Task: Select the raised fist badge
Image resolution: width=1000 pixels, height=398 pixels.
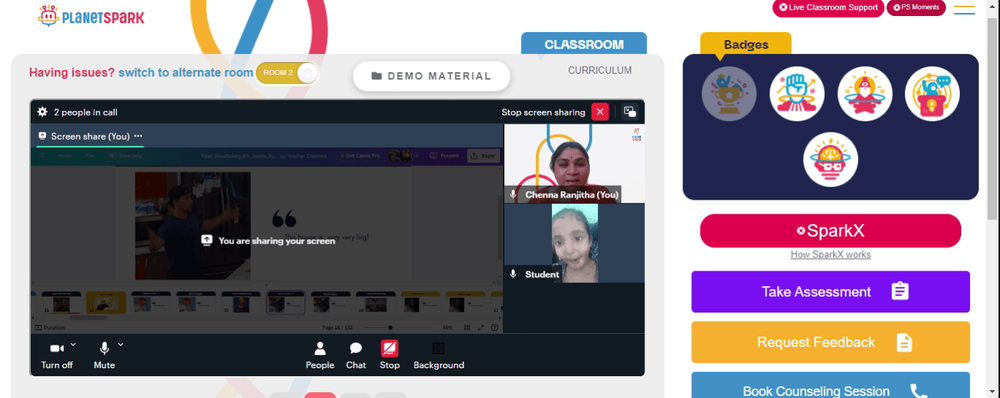Action: point(797,94)
